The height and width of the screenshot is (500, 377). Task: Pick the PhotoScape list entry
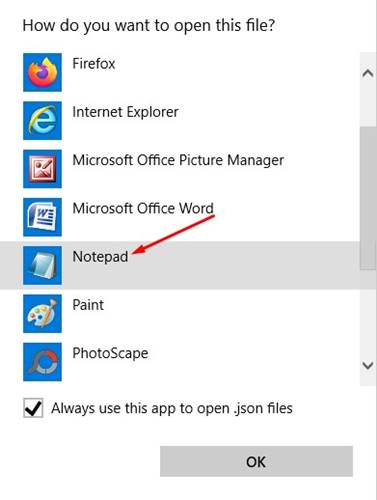(180, 362)
